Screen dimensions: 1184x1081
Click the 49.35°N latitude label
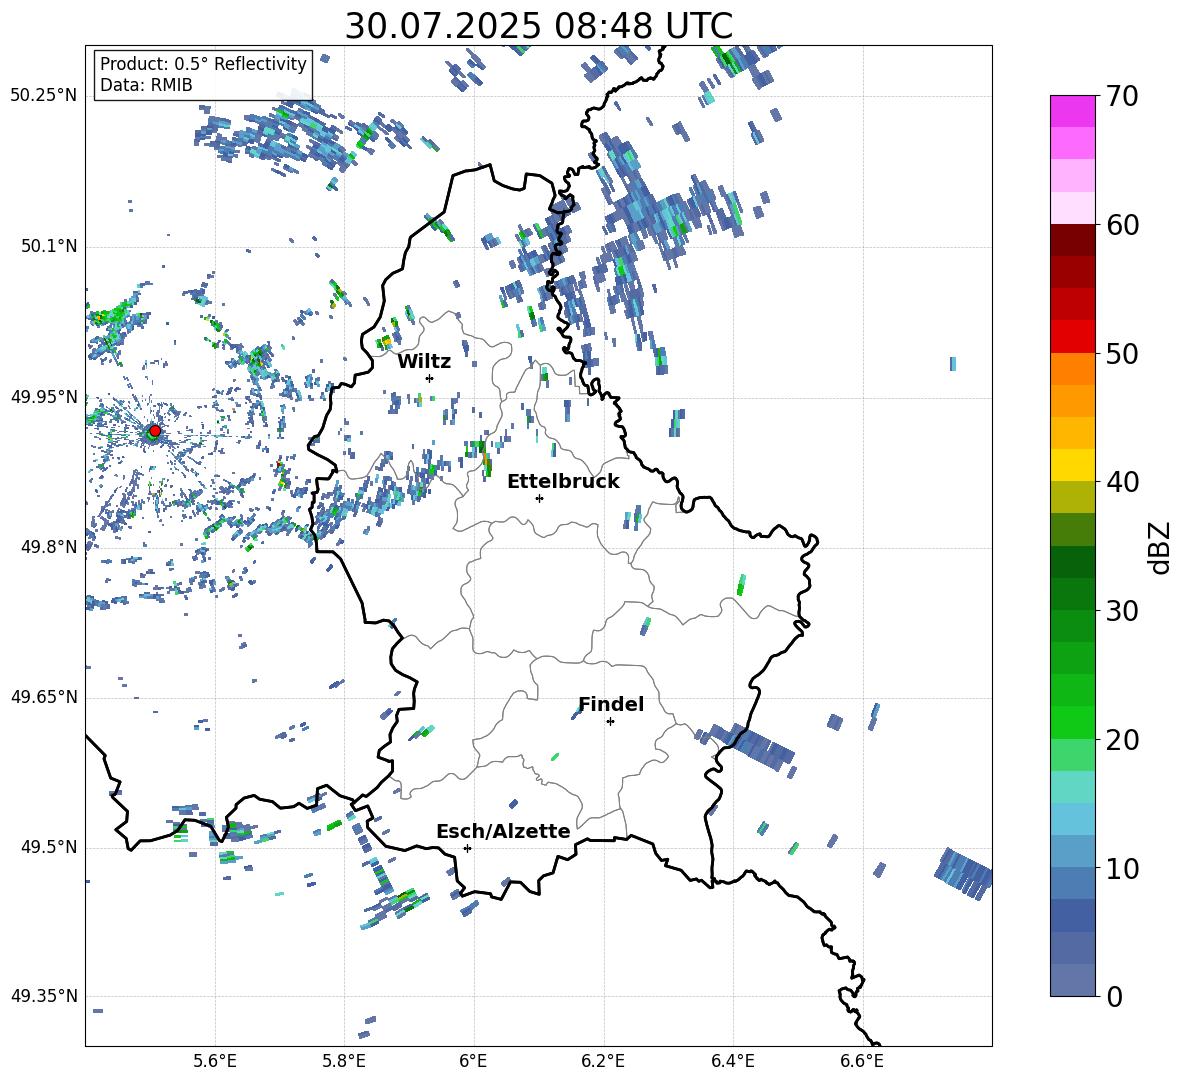(44, 996)
